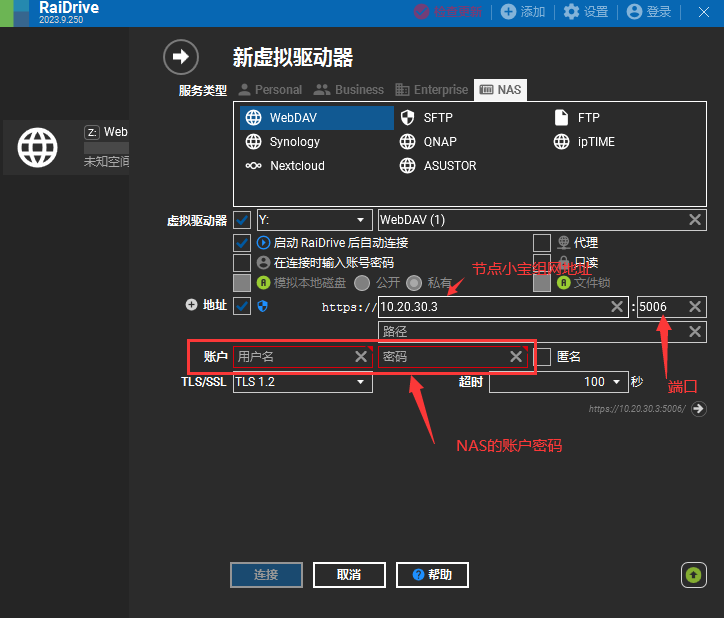This screenshot has width=724, height=618.
Task: Select QNAP service
Action: pyautogui.click(x=428, y=142)
